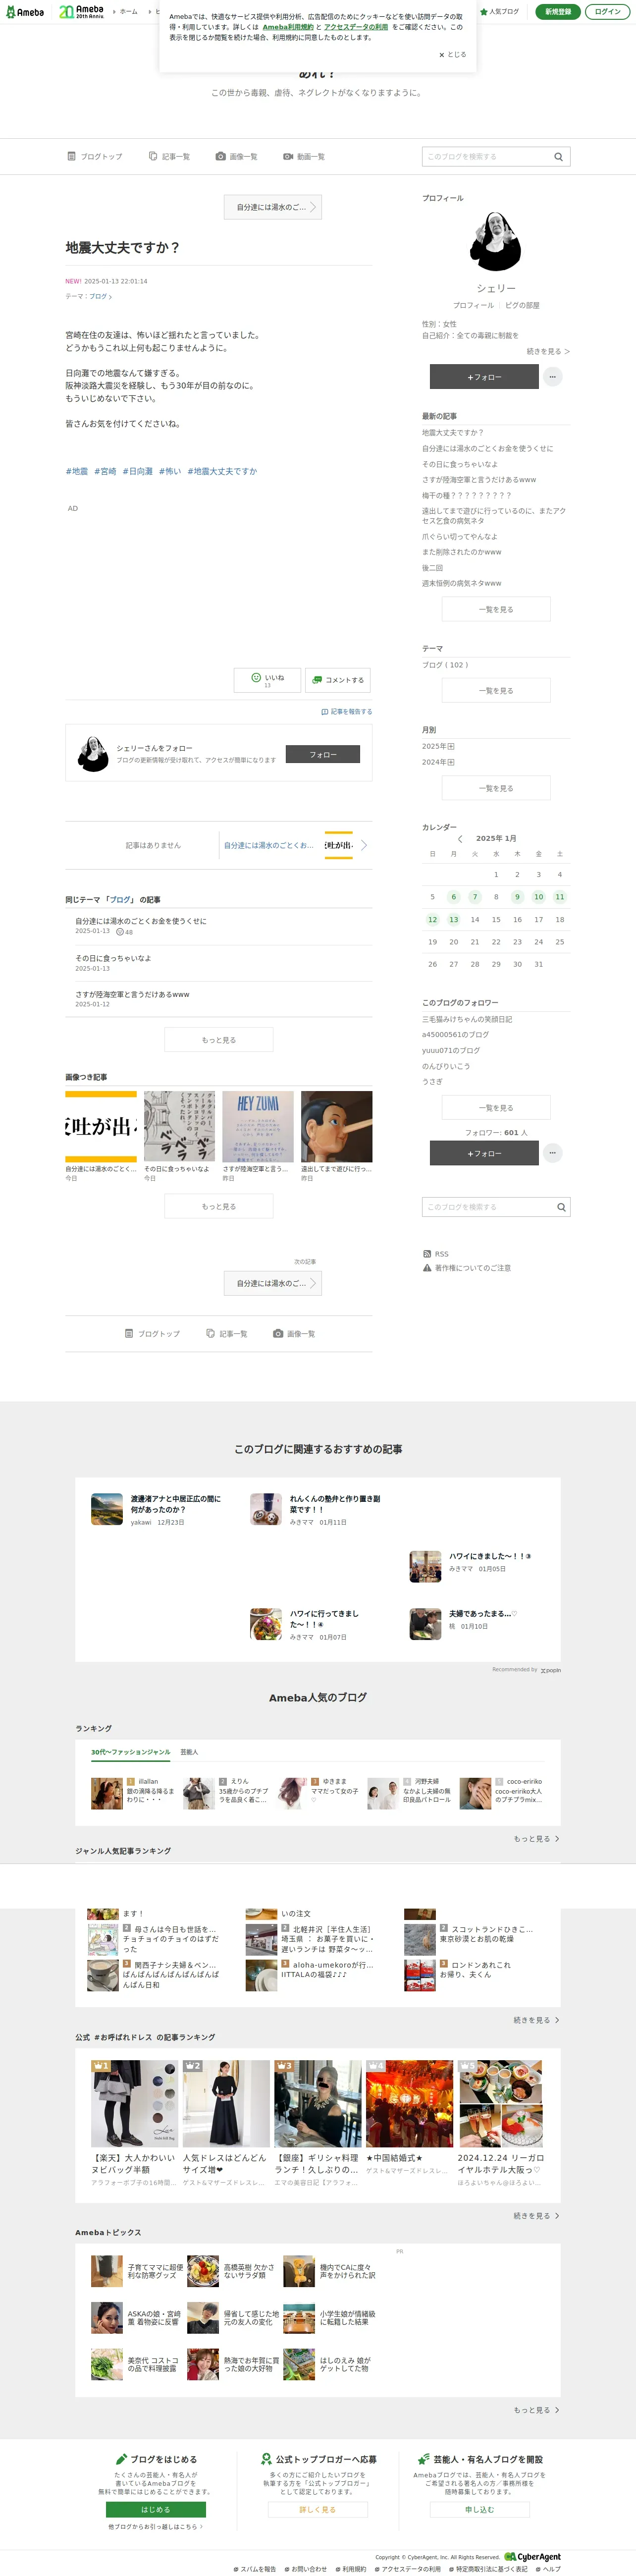Open ブログトップ in the top blog navigation
The height and width of the screenshot is (2576, 636).
pyautogui.click(x=95, y=157)
